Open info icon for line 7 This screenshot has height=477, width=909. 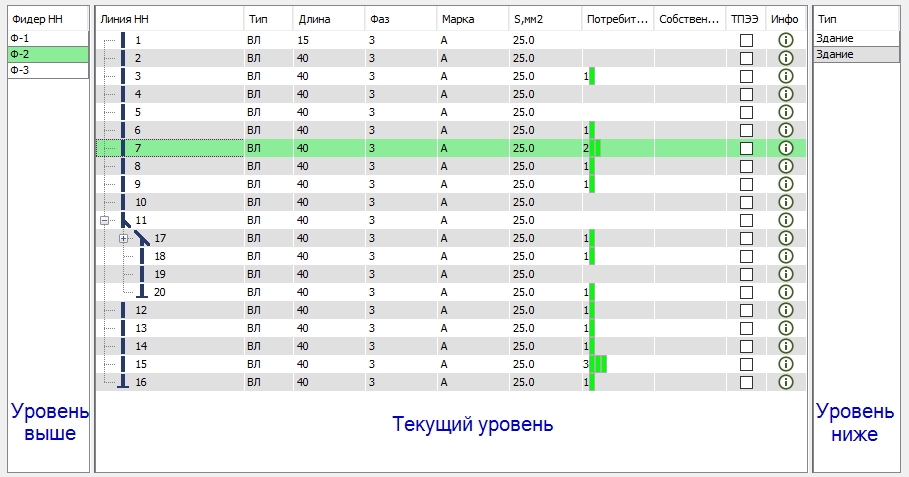[x=786, y=148]
